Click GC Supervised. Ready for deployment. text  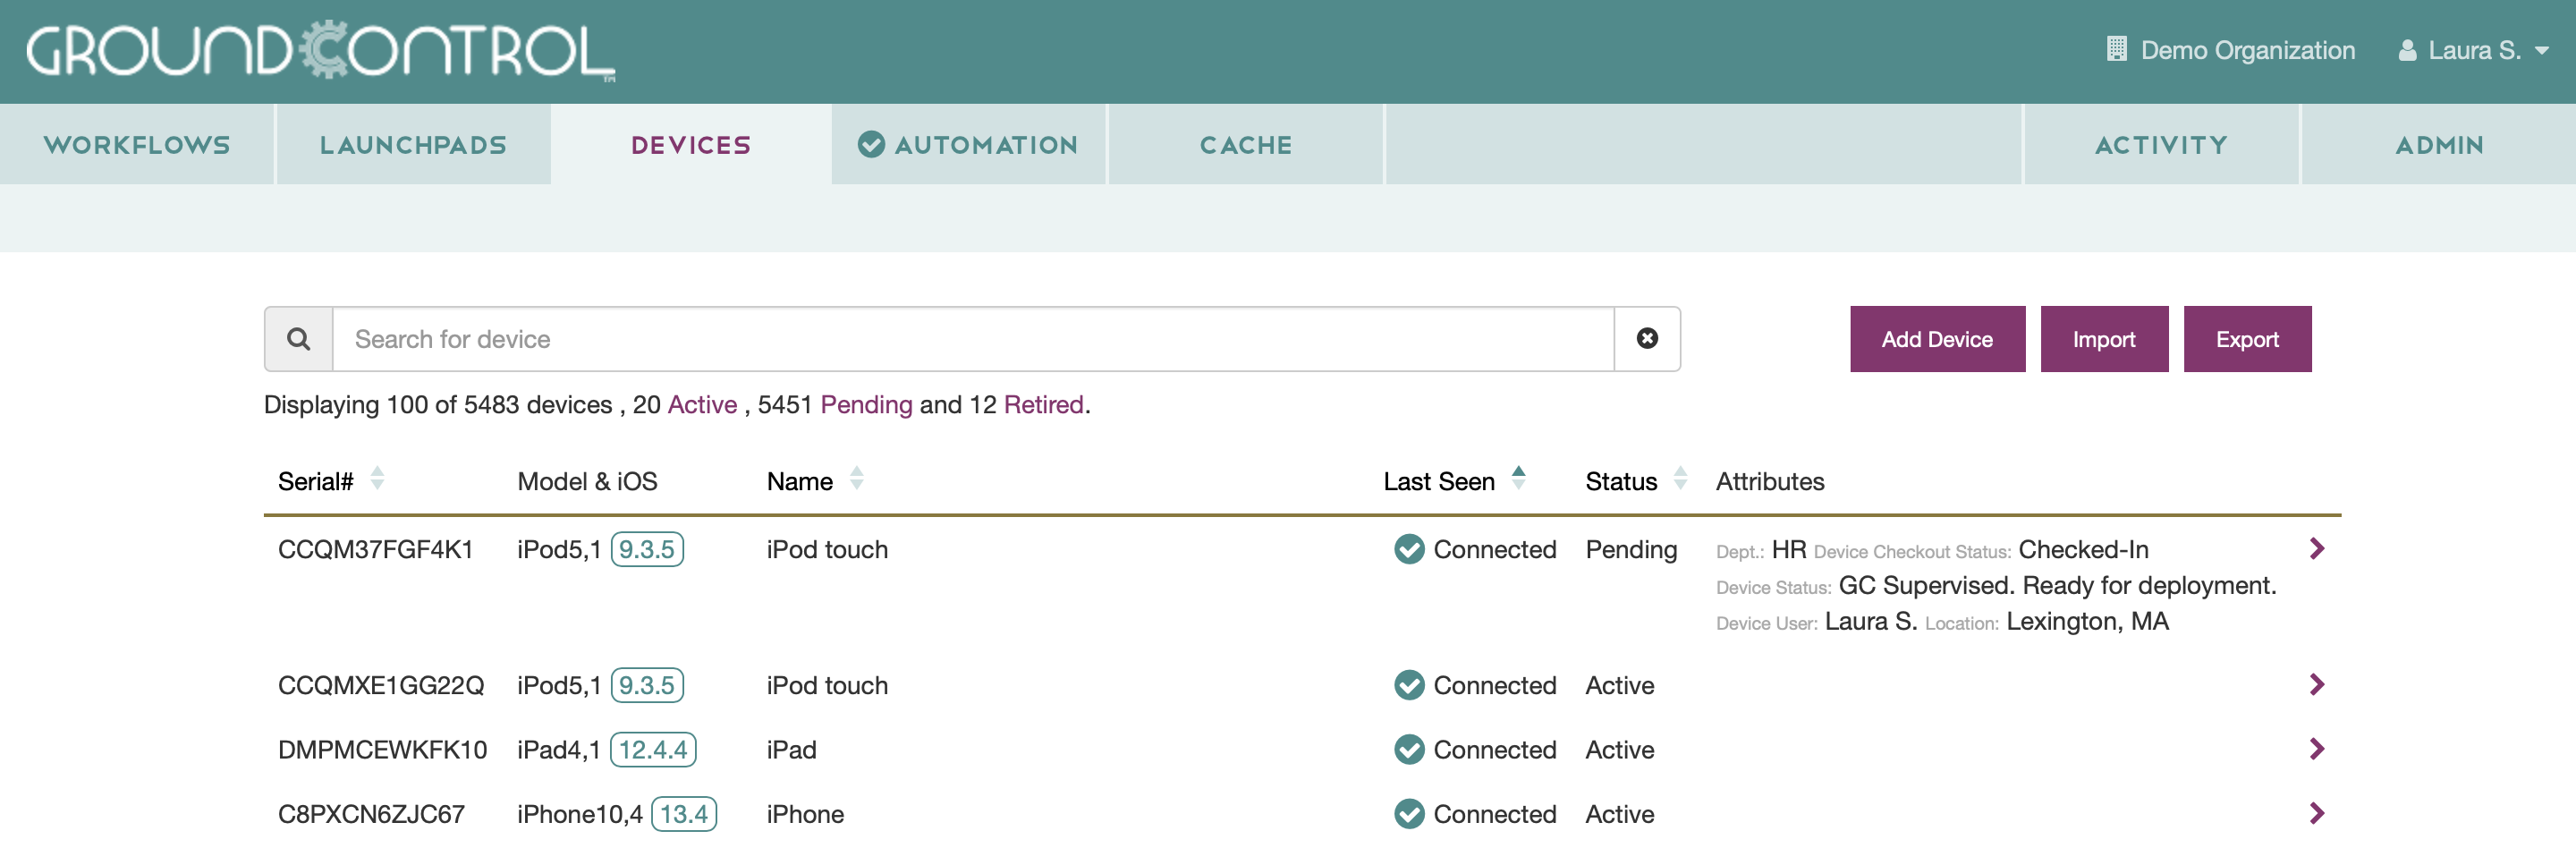[2057, 585]
